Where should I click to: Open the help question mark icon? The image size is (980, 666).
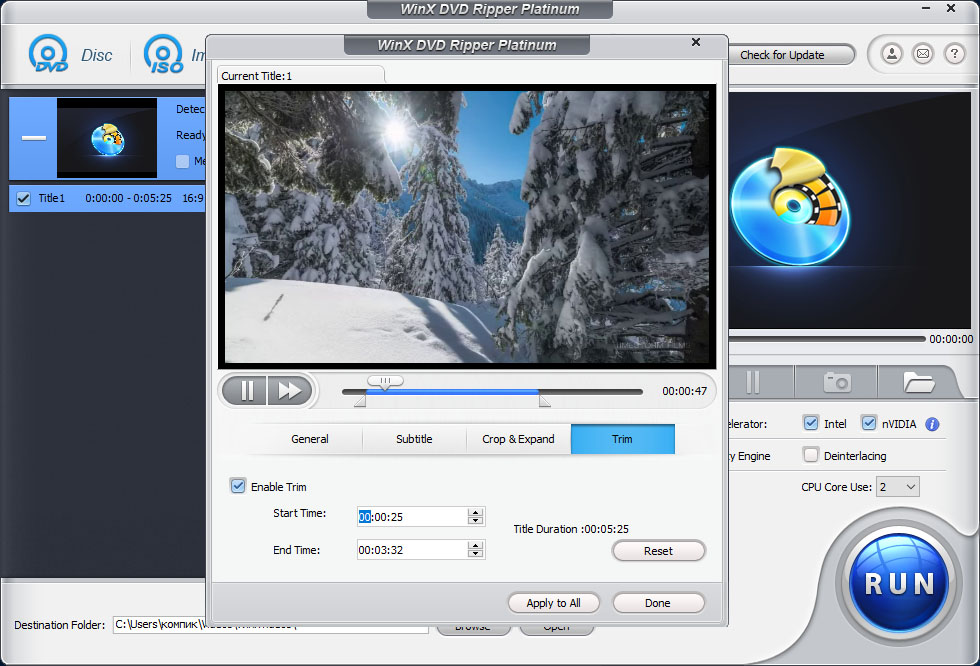(x=954, y=54)
